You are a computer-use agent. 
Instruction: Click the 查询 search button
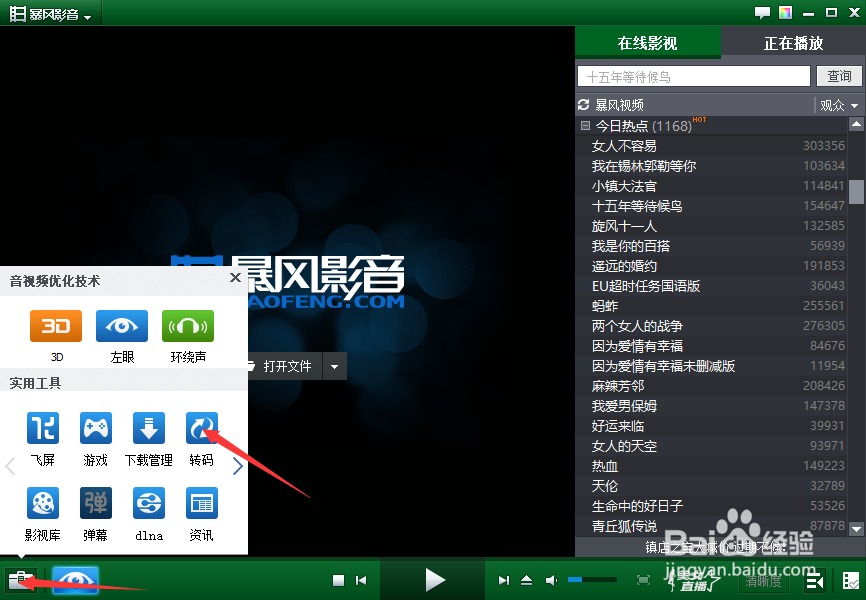[x=839, y=76]
